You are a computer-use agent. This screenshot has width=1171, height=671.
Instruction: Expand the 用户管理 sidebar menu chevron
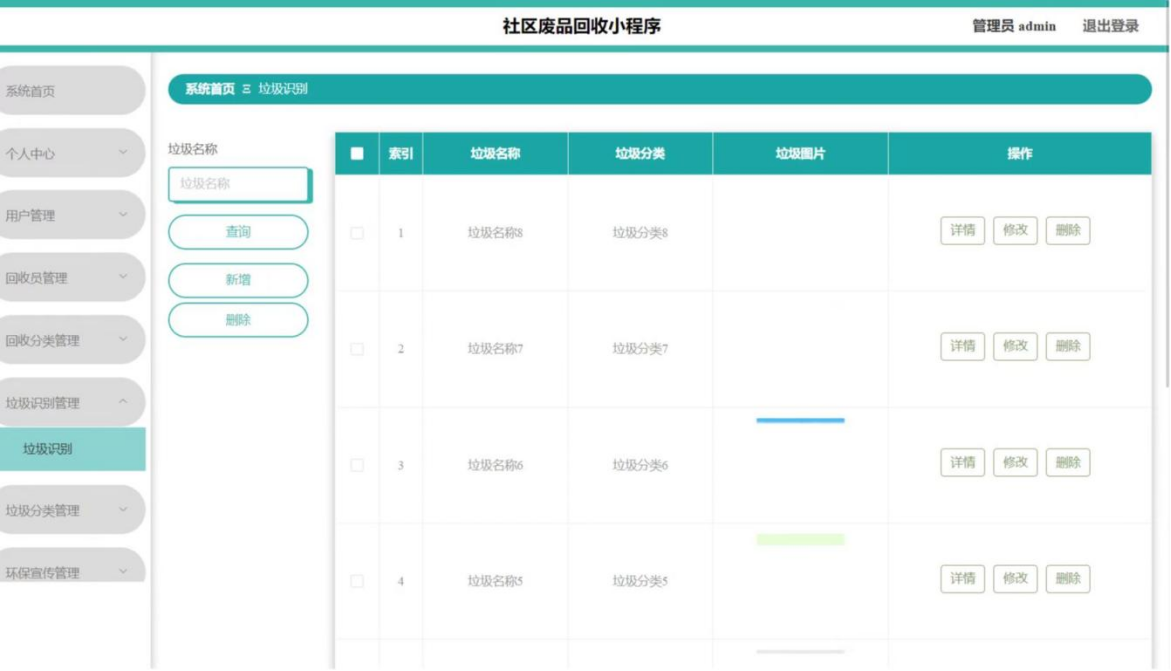pos(123,214)
